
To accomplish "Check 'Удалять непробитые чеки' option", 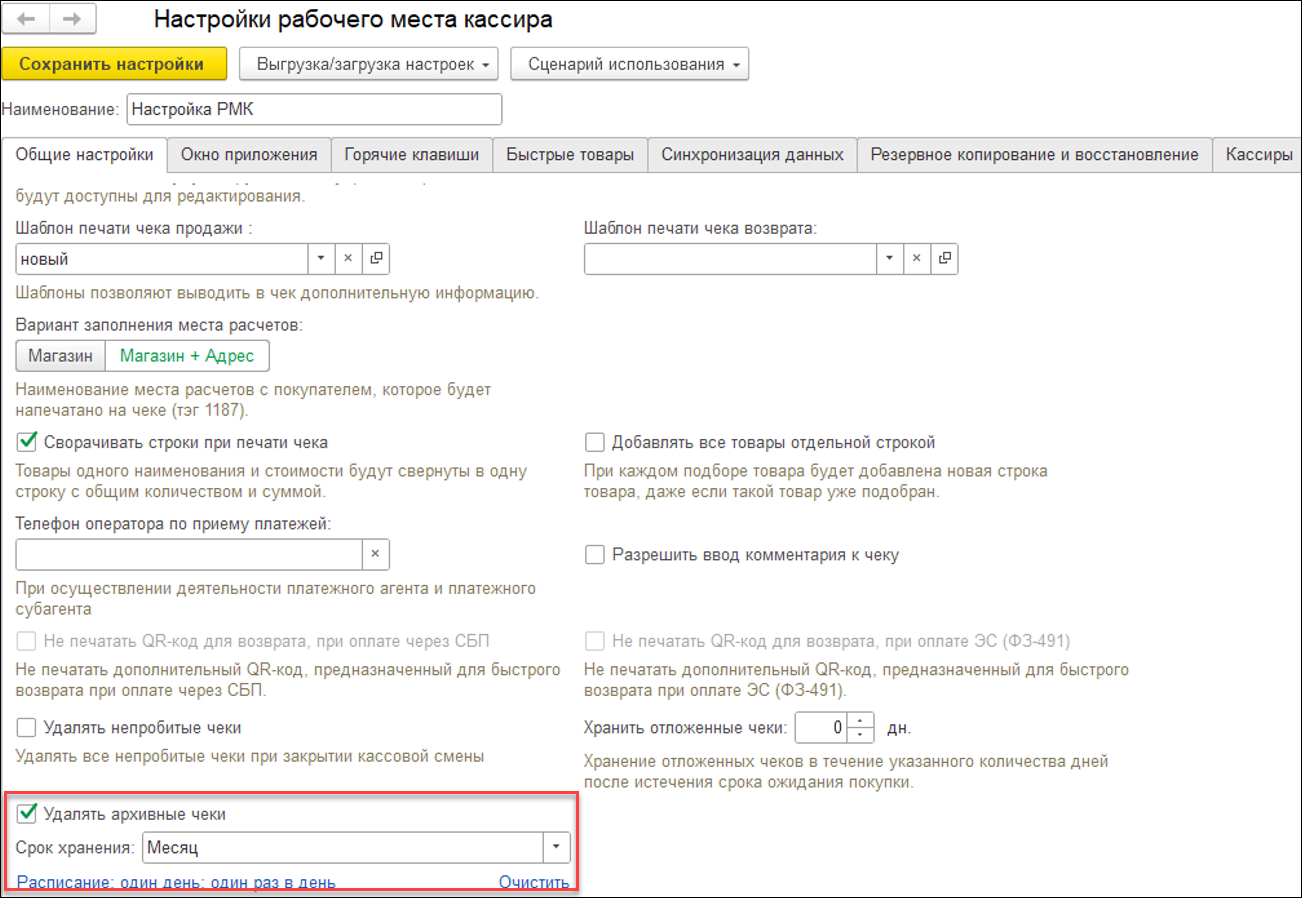I will coord(28,727).
